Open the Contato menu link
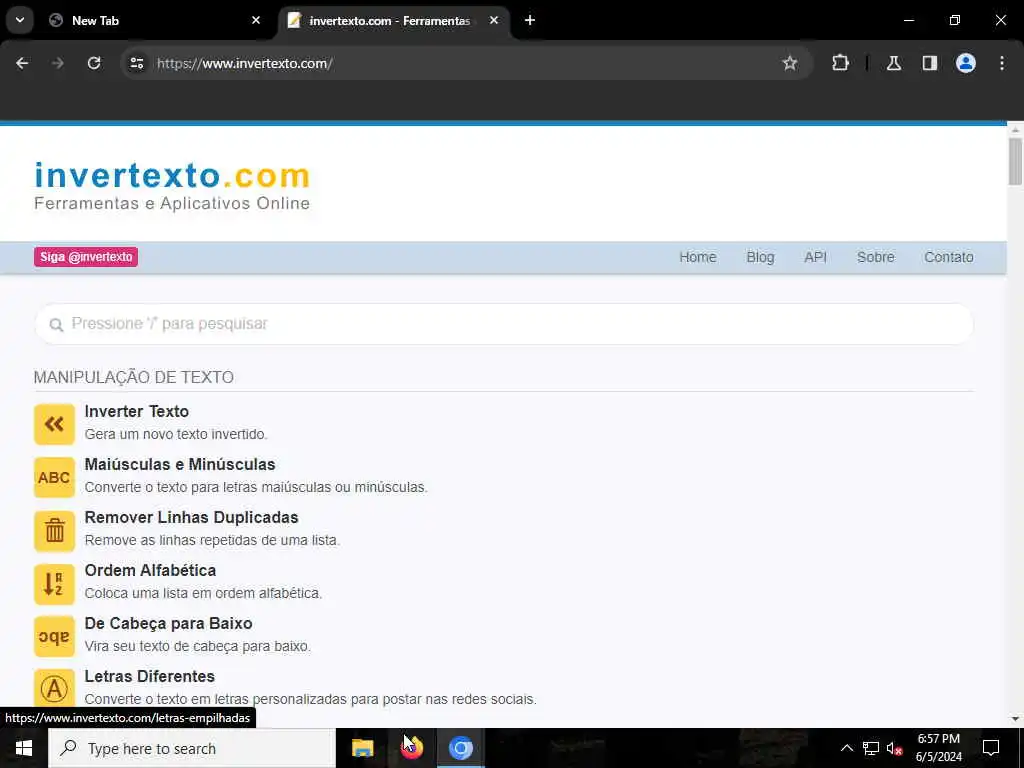 [948, 257]
